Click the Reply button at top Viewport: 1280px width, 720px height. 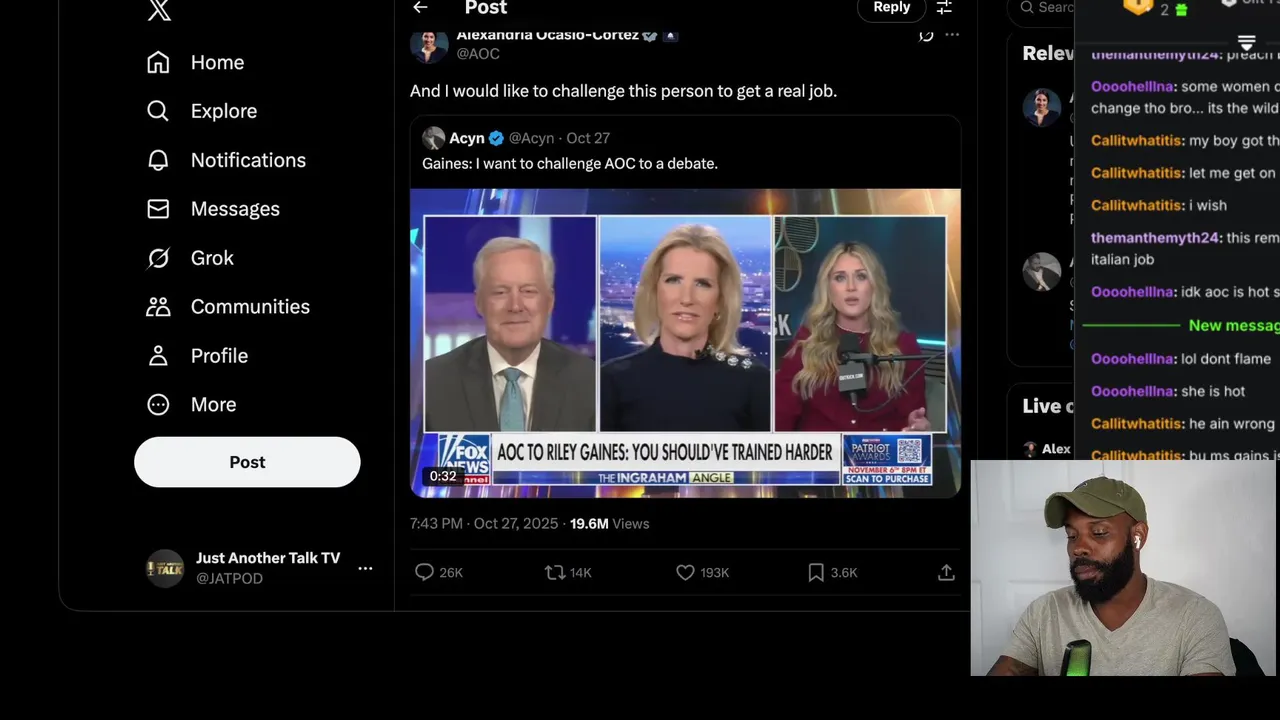[891, 8]
